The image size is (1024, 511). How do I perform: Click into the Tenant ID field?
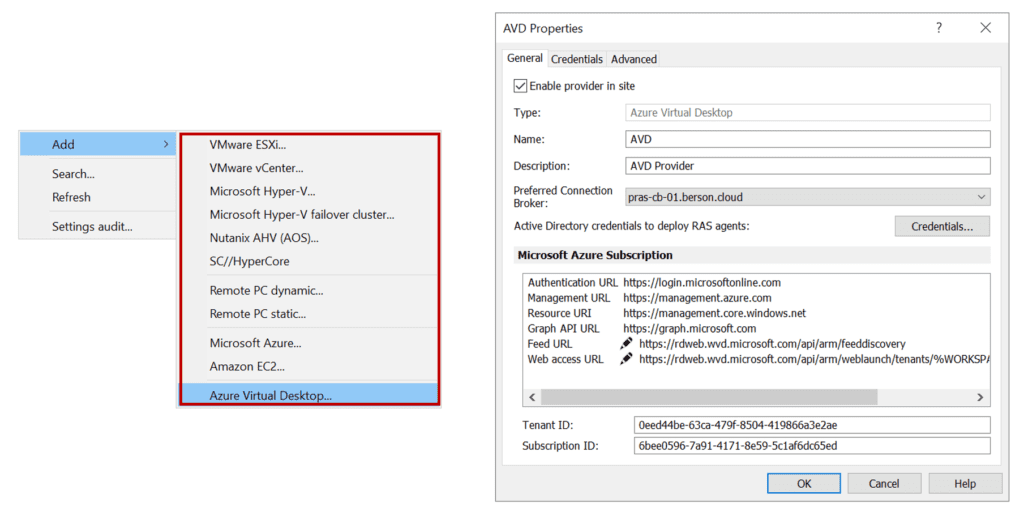click(x=811, y=425)
